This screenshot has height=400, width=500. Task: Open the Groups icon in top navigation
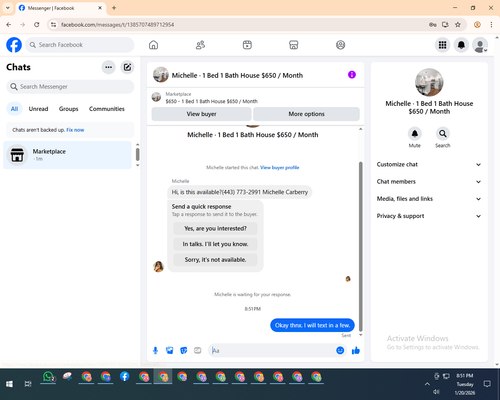click(340, 45)
